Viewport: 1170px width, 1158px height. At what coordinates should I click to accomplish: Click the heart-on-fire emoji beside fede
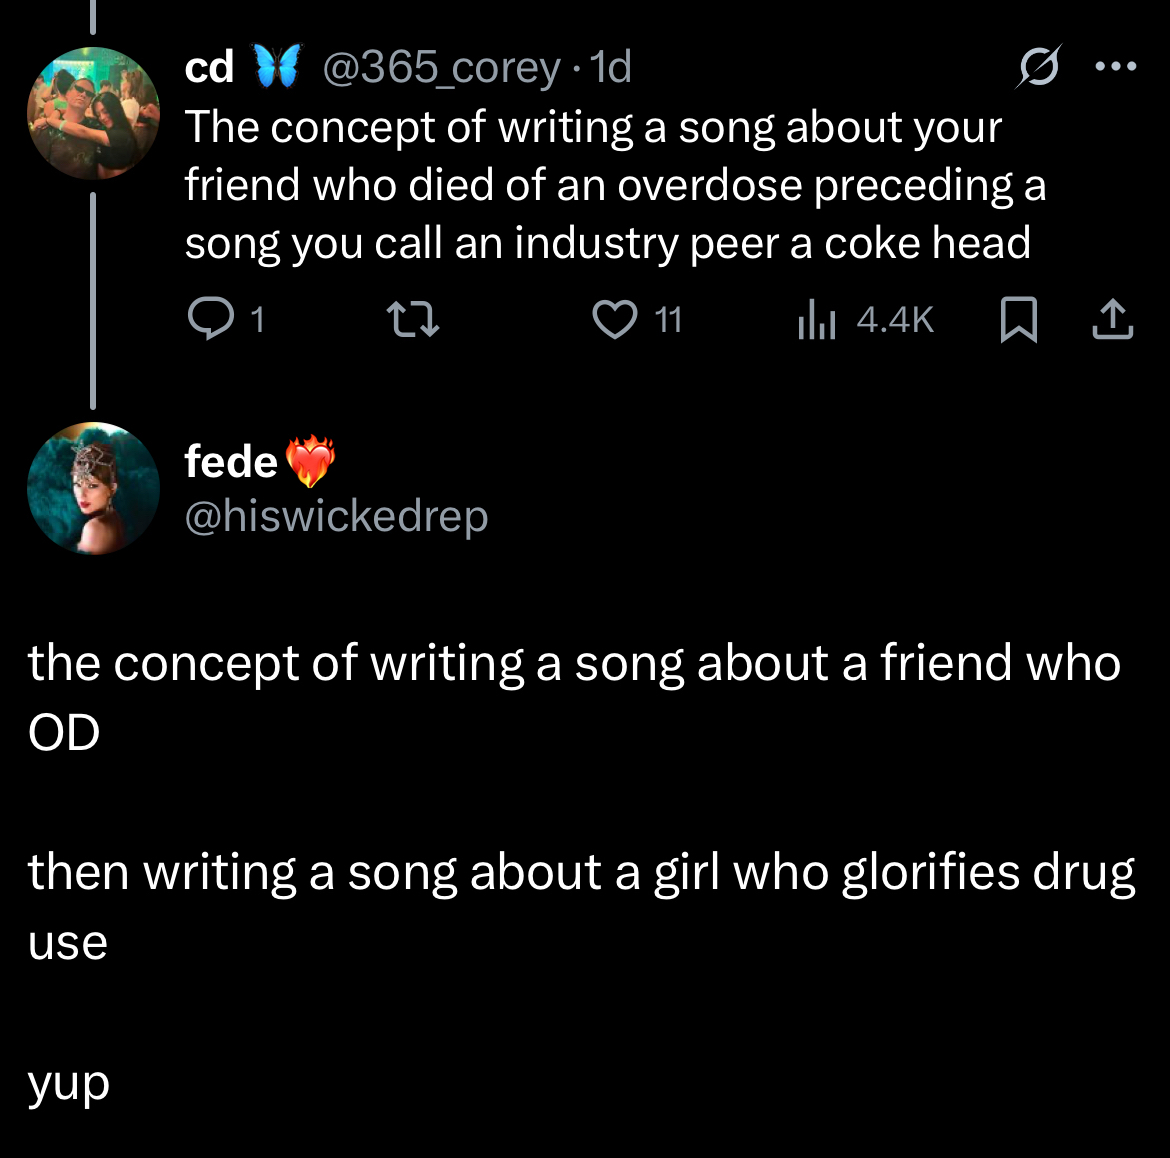(x=310, y=461)
